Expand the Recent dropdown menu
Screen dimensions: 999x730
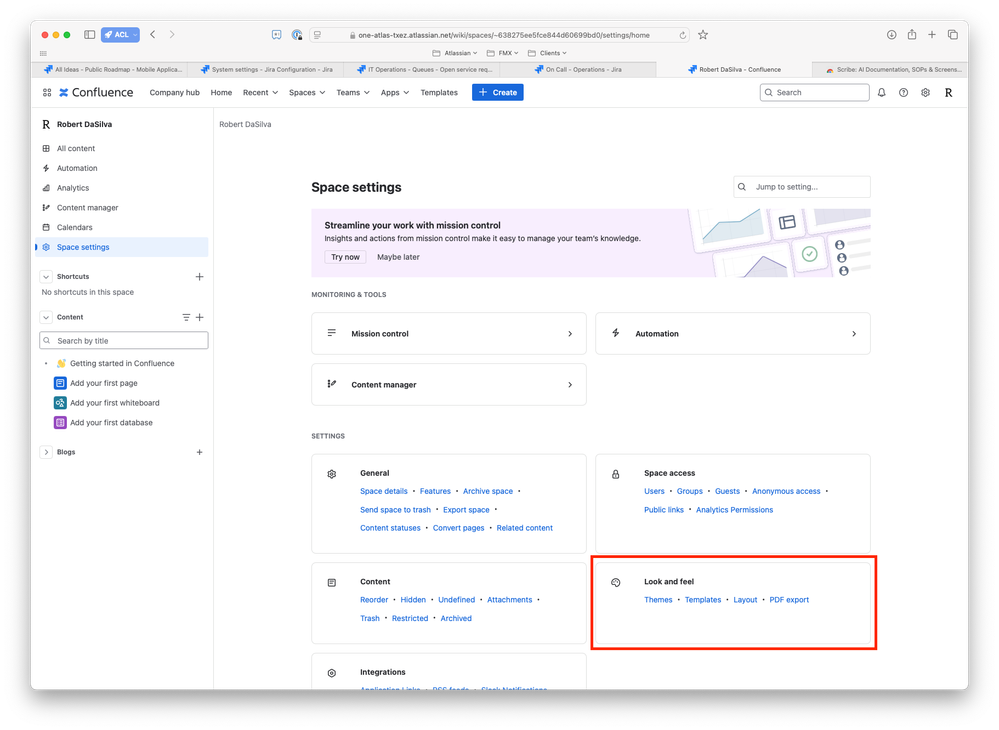click(260, 92)
